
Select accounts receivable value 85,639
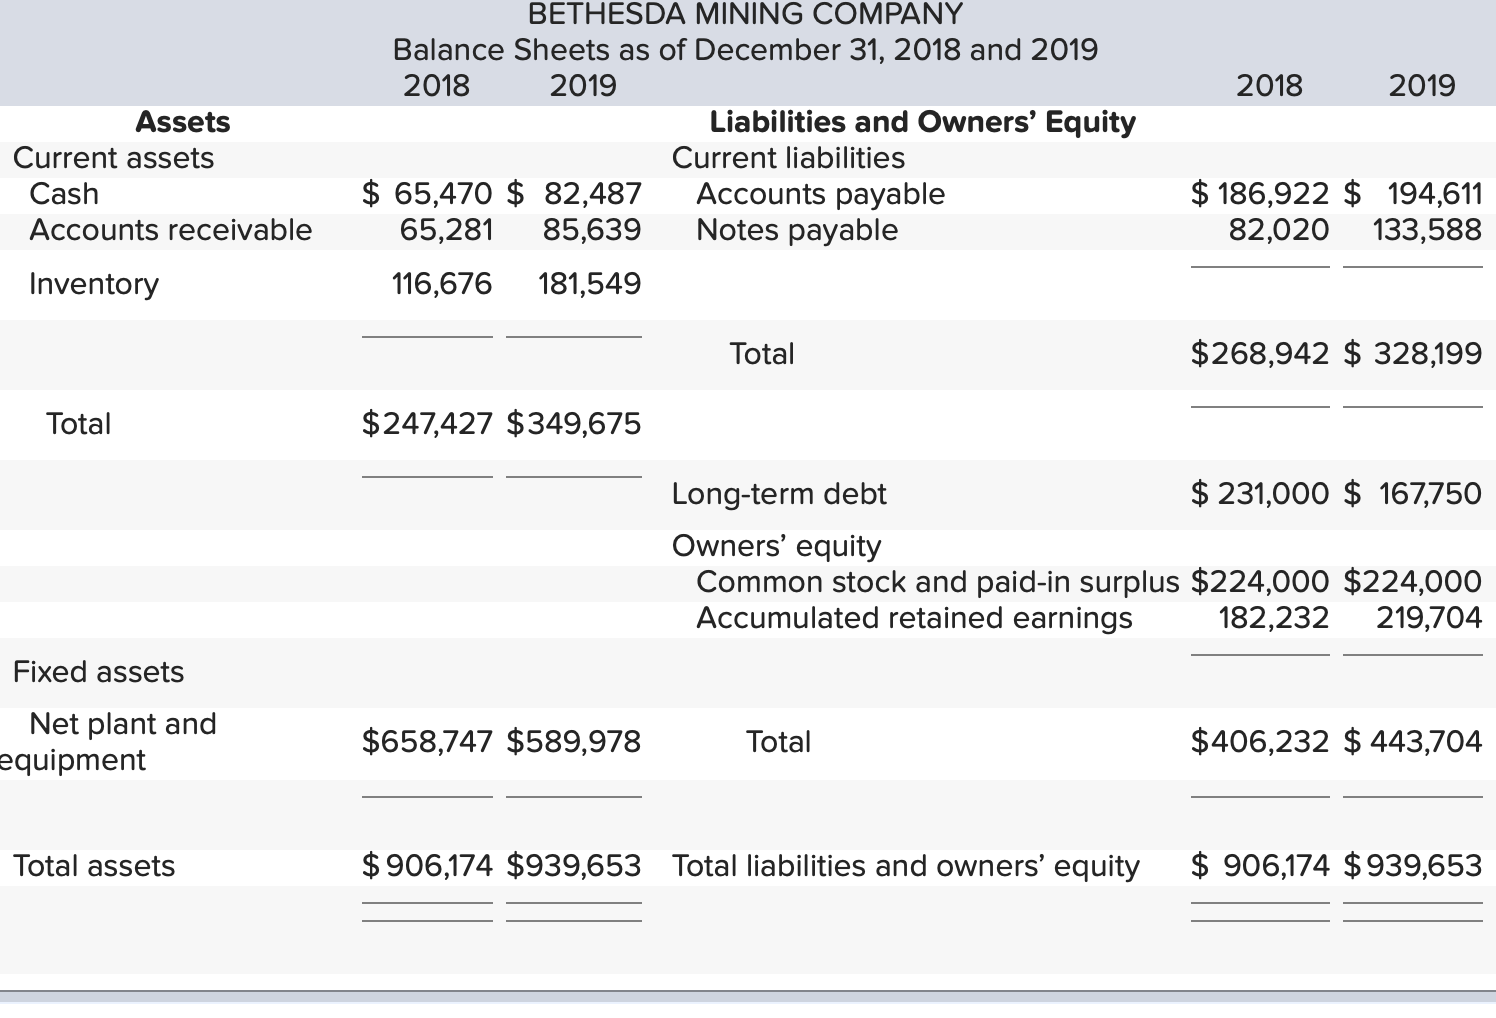pos(591,230)
